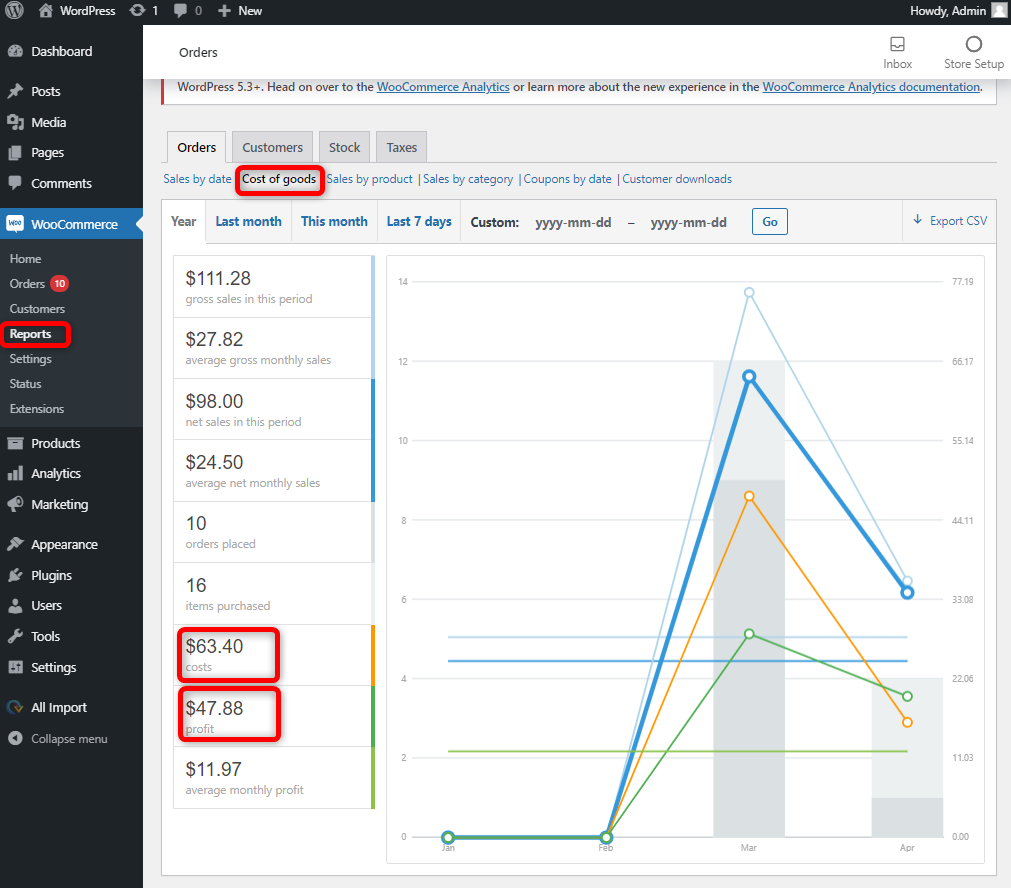1011x888 pixels.
Task: Open WooCommerce Settings submenu item
Action: pos(30,359)
